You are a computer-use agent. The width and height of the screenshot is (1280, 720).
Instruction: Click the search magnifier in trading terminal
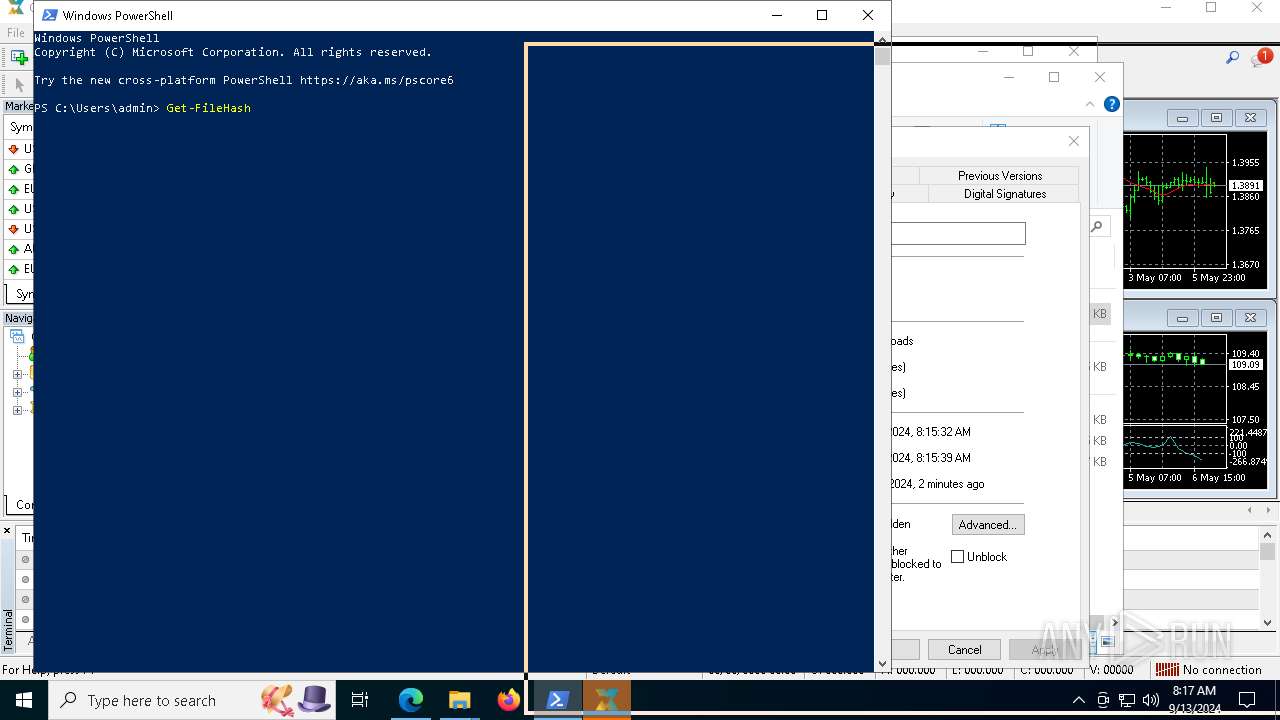[1233, 58]
